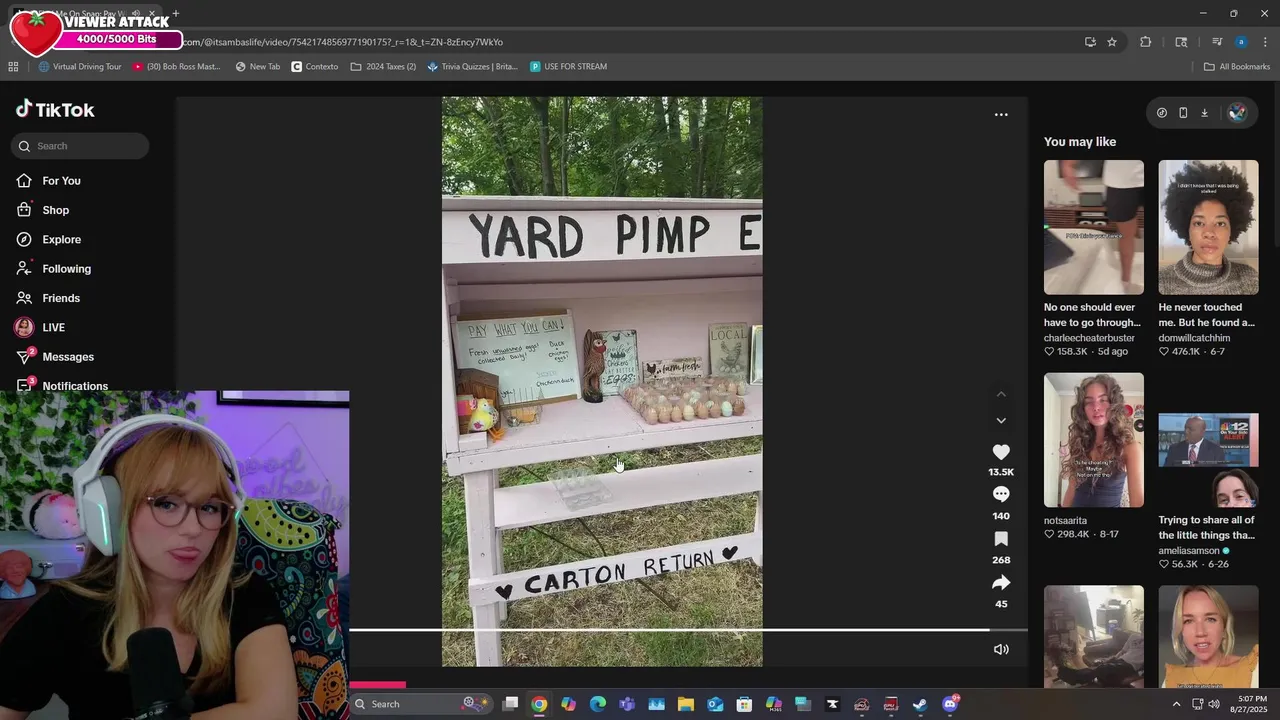Screen dimensions: 1280x720
Task: Open volume control in system tray
Action: [1214, 704]
